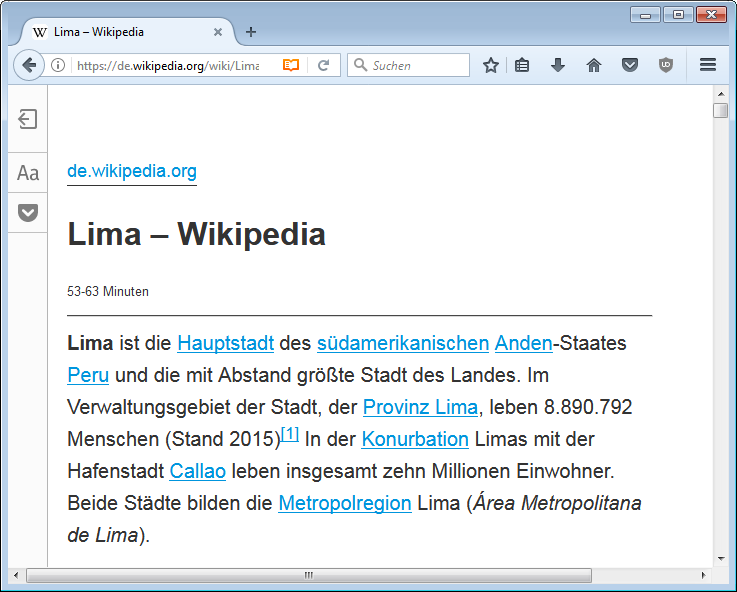
Task: Open the Anden link
Action: pos(523,343)
